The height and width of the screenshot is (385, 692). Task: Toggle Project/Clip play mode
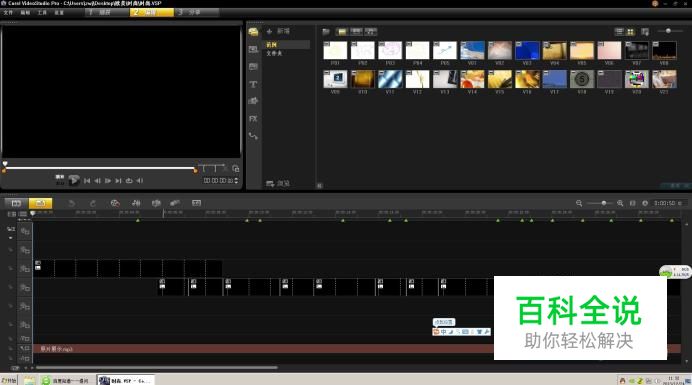click(x=60, y=180)
